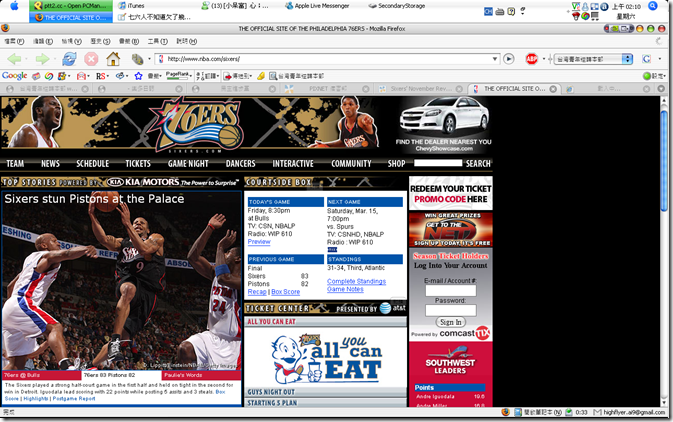The width and height of the screenshot is (673, 422).
Task: Click the SEARCH button on the Sixers nav bar
Action: point(478,164)
